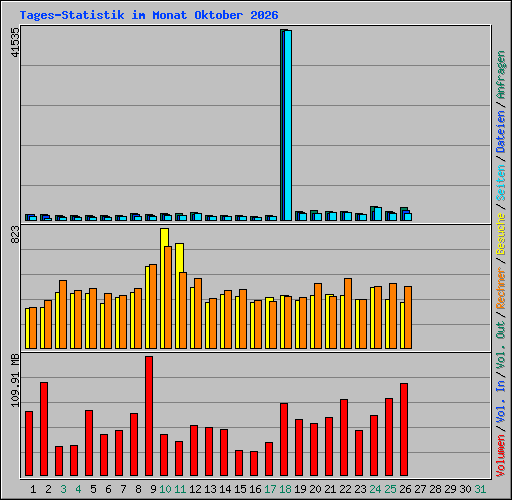Click day label 23 on the x-axis

[360, 489]
